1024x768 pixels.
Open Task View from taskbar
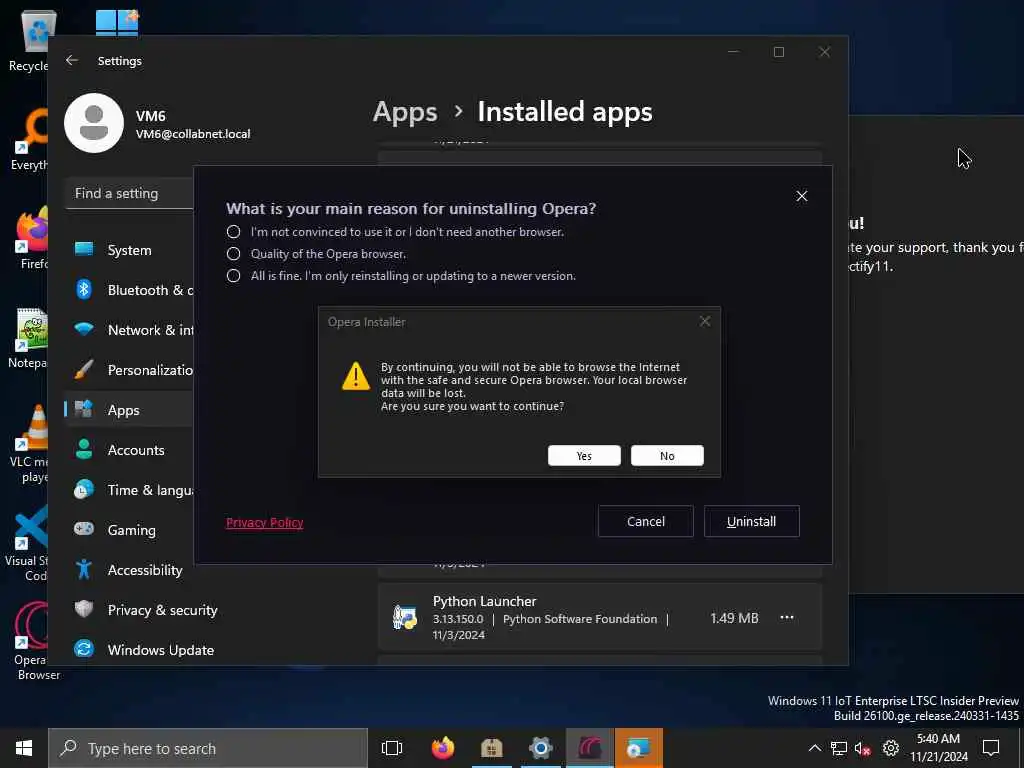(x=392, y=748)
